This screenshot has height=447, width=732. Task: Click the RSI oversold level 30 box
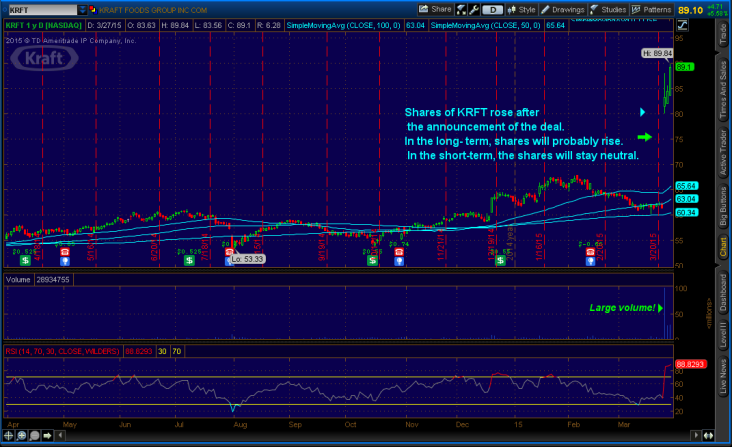coord(162,351)
